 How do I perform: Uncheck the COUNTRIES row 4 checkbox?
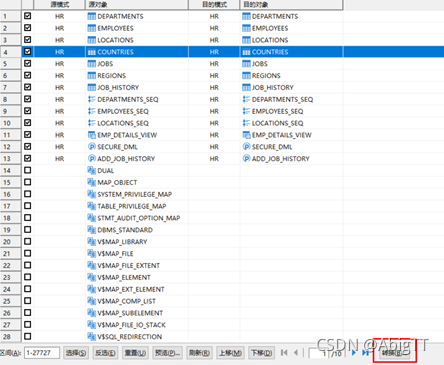click(x=28, y=51)
